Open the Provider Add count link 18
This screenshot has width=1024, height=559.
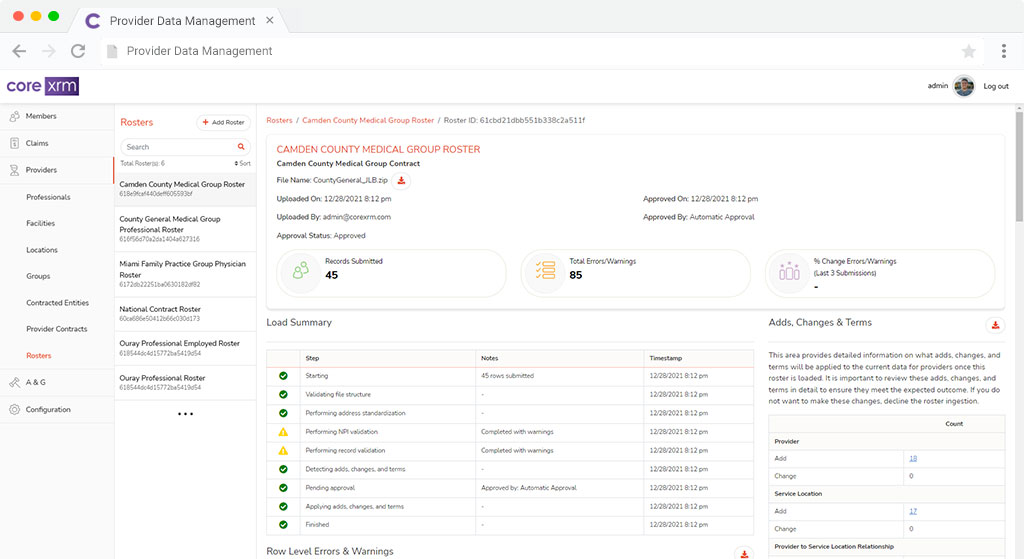point(913,458)
